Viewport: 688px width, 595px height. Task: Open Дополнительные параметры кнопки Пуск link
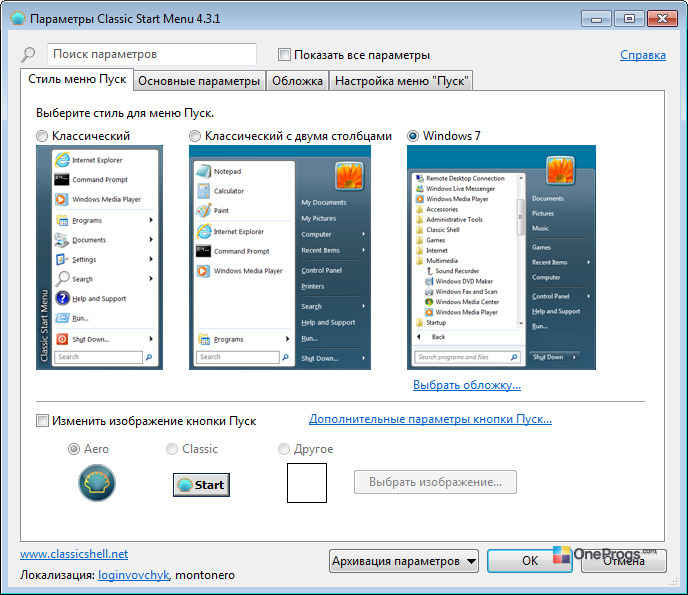click(x=430, y=419)
